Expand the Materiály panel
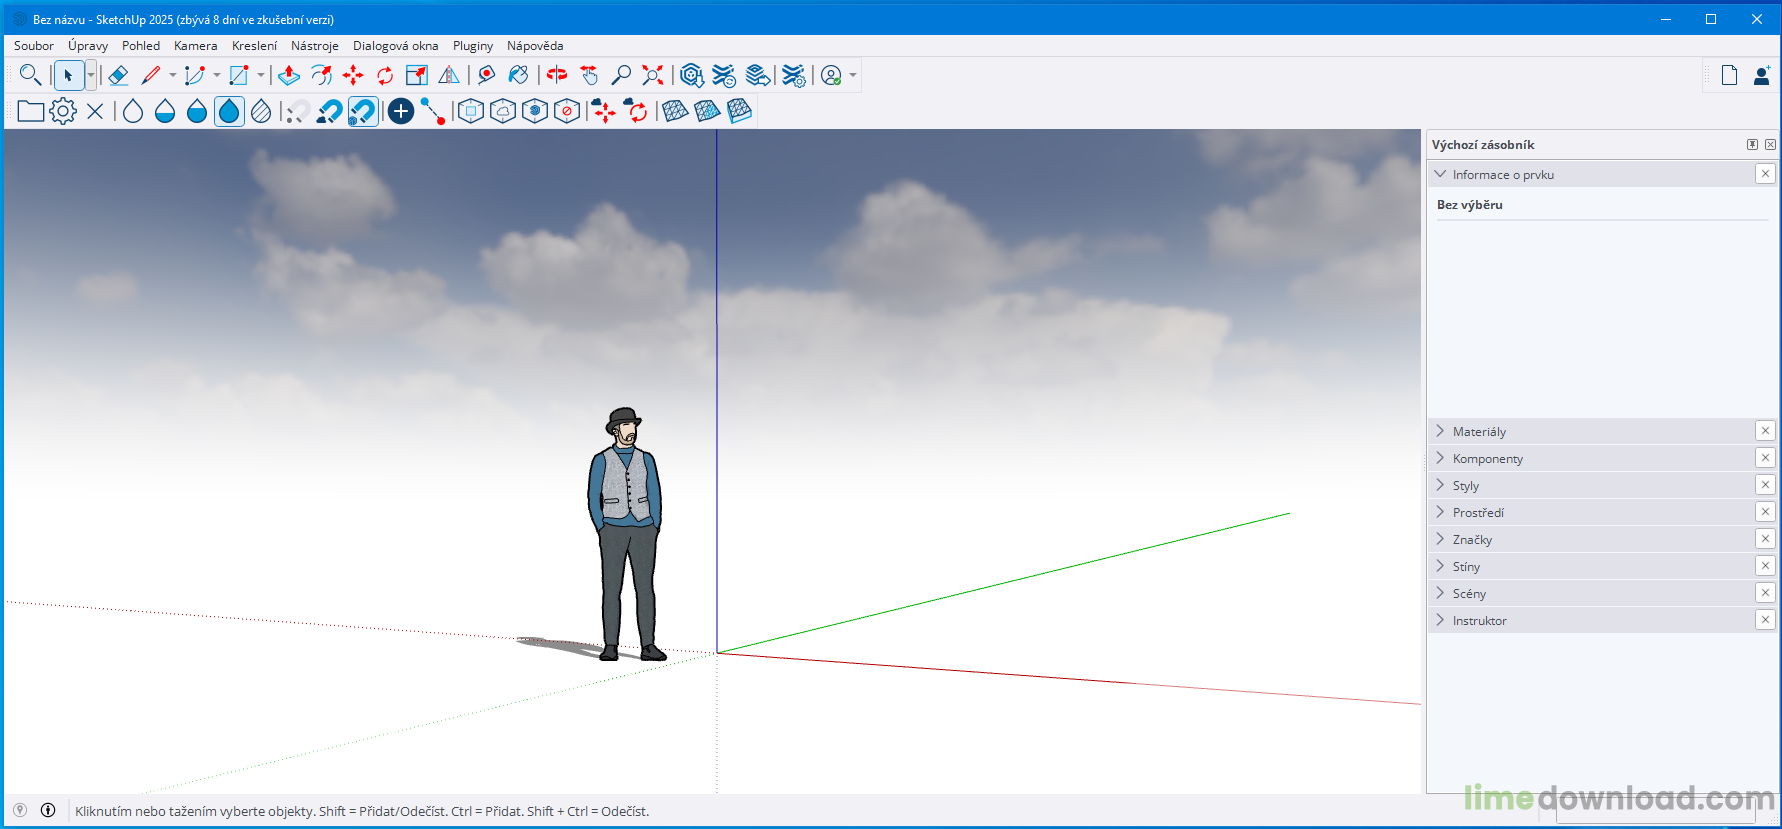The image size is (1782, 829). click(x=1479, y=432)
